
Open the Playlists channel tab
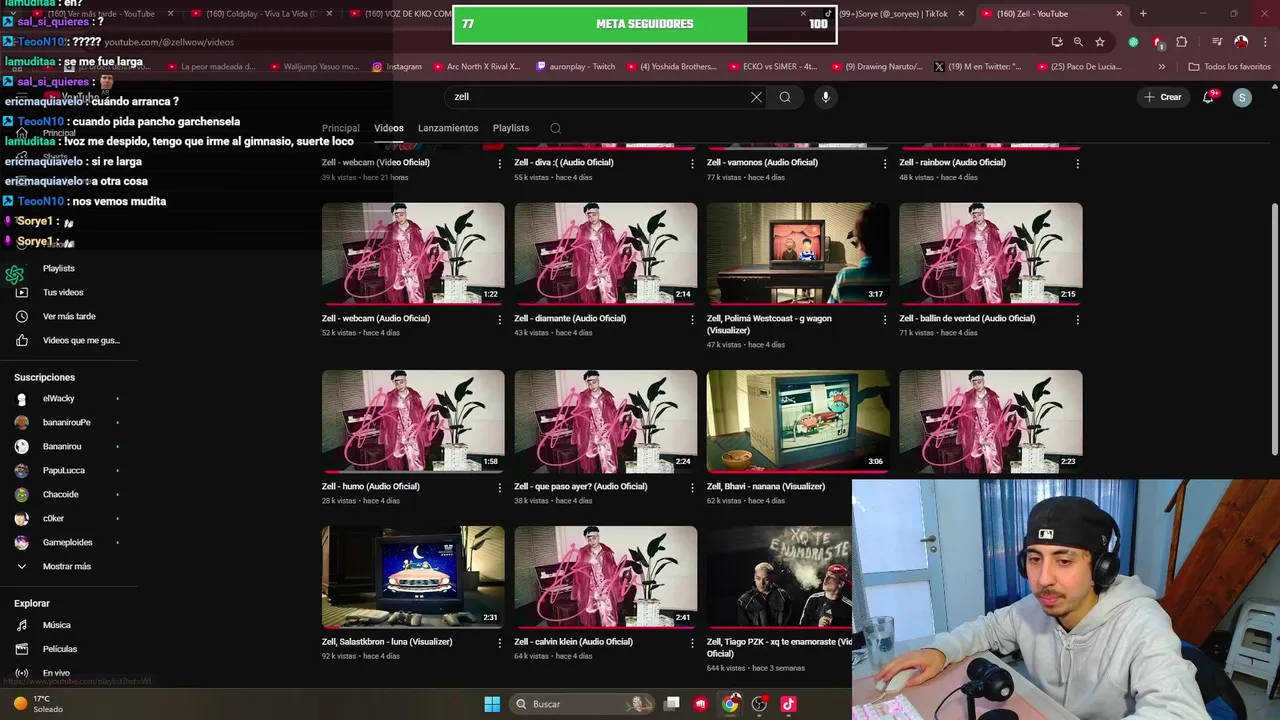tap(511, 128)
